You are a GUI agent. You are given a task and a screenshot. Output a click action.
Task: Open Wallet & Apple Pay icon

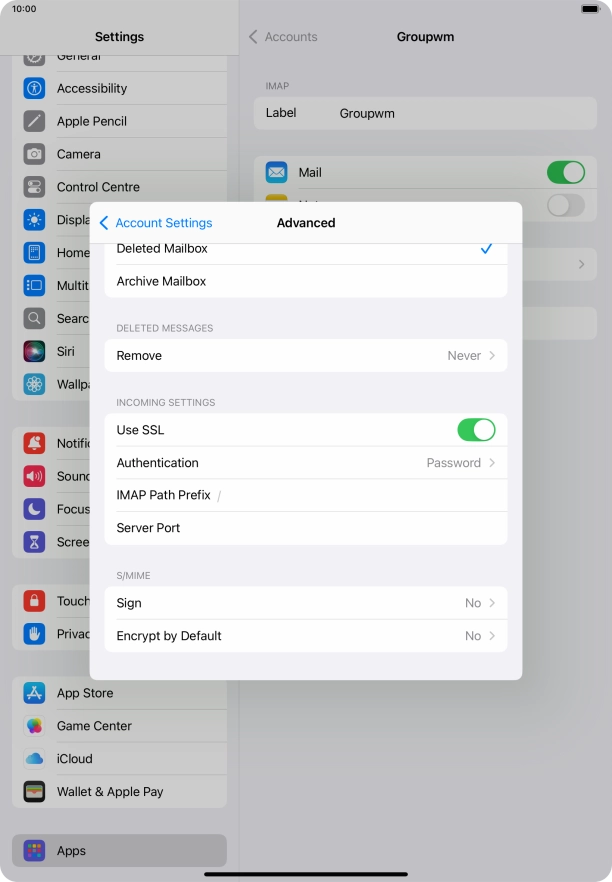pos(35,792)
